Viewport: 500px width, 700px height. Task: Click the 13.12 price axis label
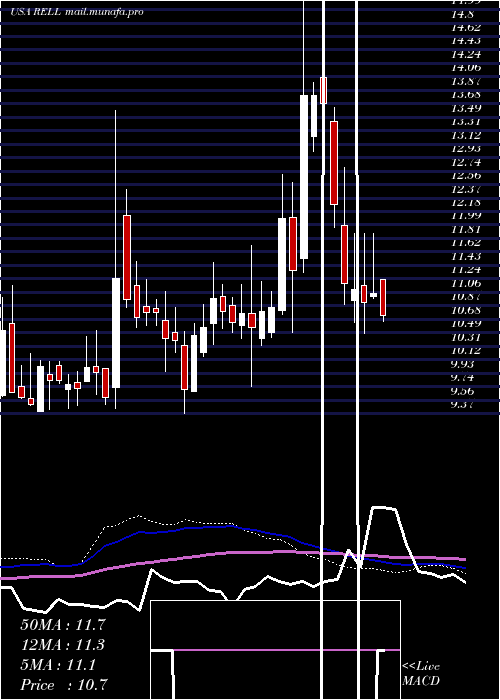click(466, 135)
